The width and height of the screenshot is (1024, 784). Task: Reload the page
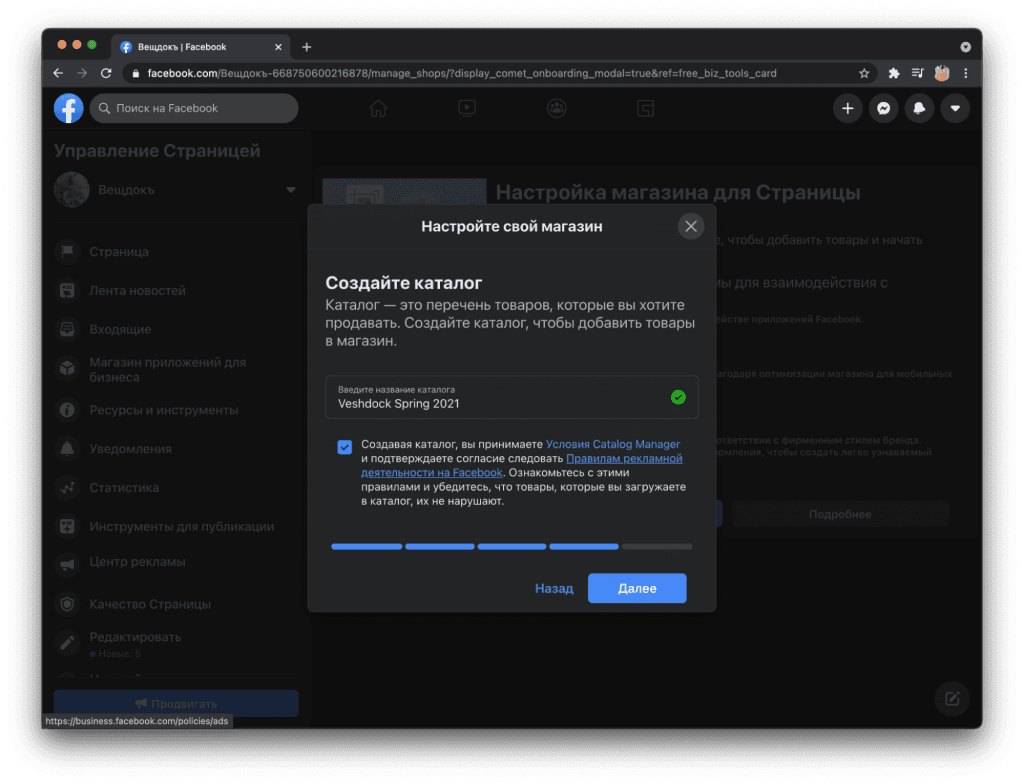point(106,73)
